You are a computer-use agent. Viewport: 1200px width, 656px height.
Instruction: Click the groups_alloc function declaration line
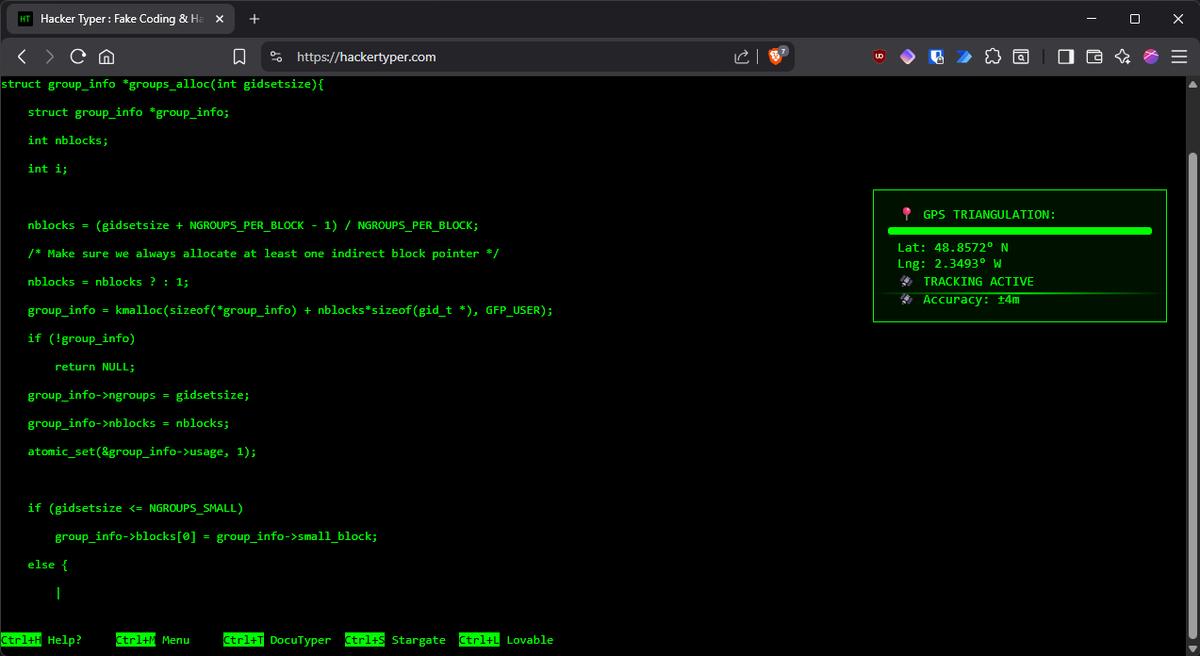tap(163, 85)
